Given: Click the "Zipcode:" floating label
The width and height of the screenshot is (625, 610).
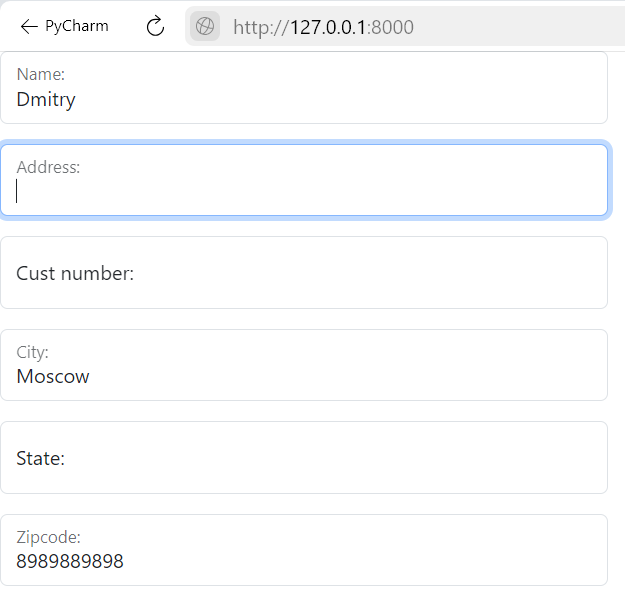Looking at the screenshot, I should (48, 537).
